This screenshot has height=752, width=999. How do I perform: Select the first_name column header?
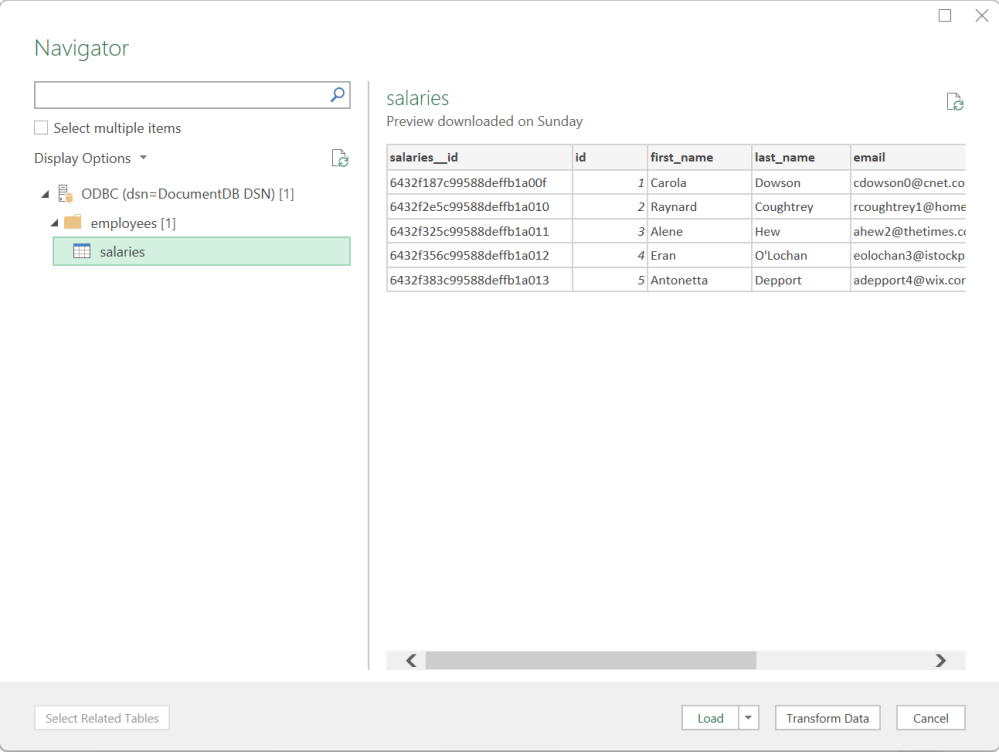coord(698,157)
